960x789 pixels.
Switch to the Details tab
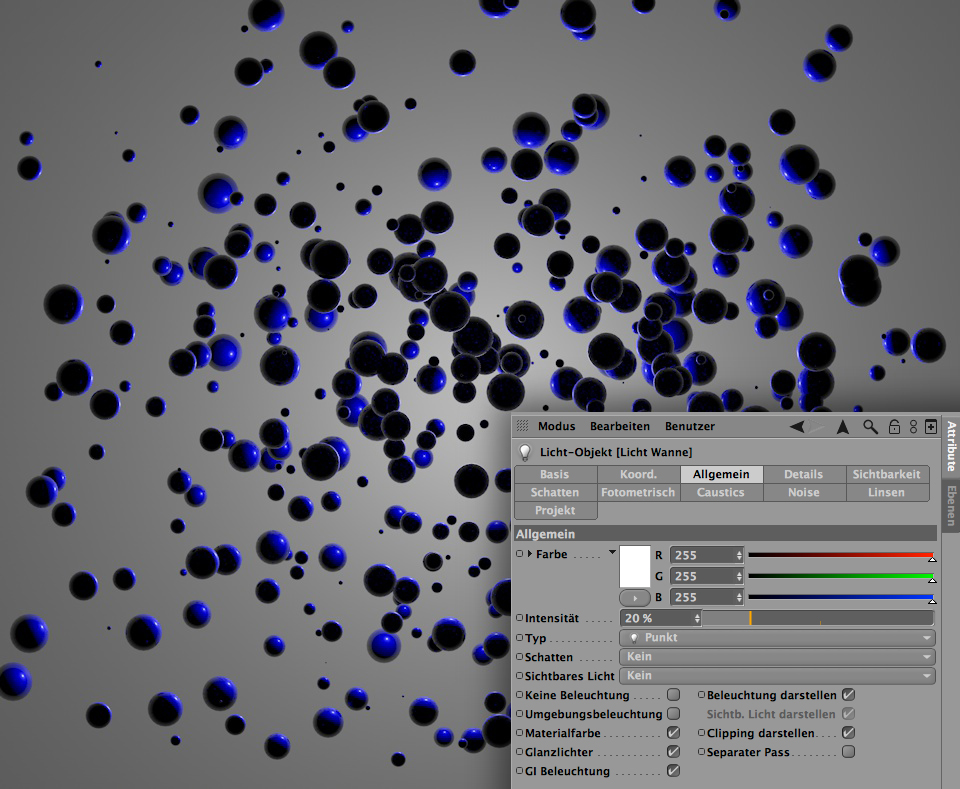click(x=803, y=474)
